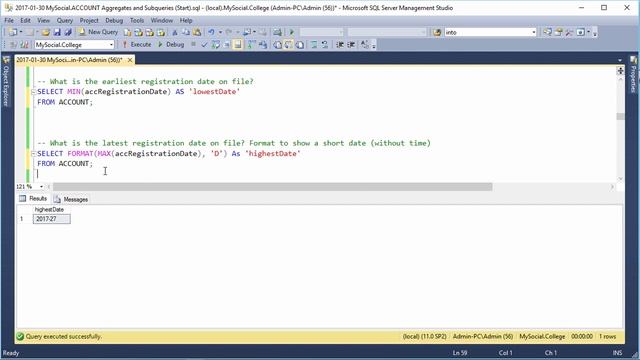Screen dimensions: 640x360
Task: Open the File menu
Action: point(9,20)
